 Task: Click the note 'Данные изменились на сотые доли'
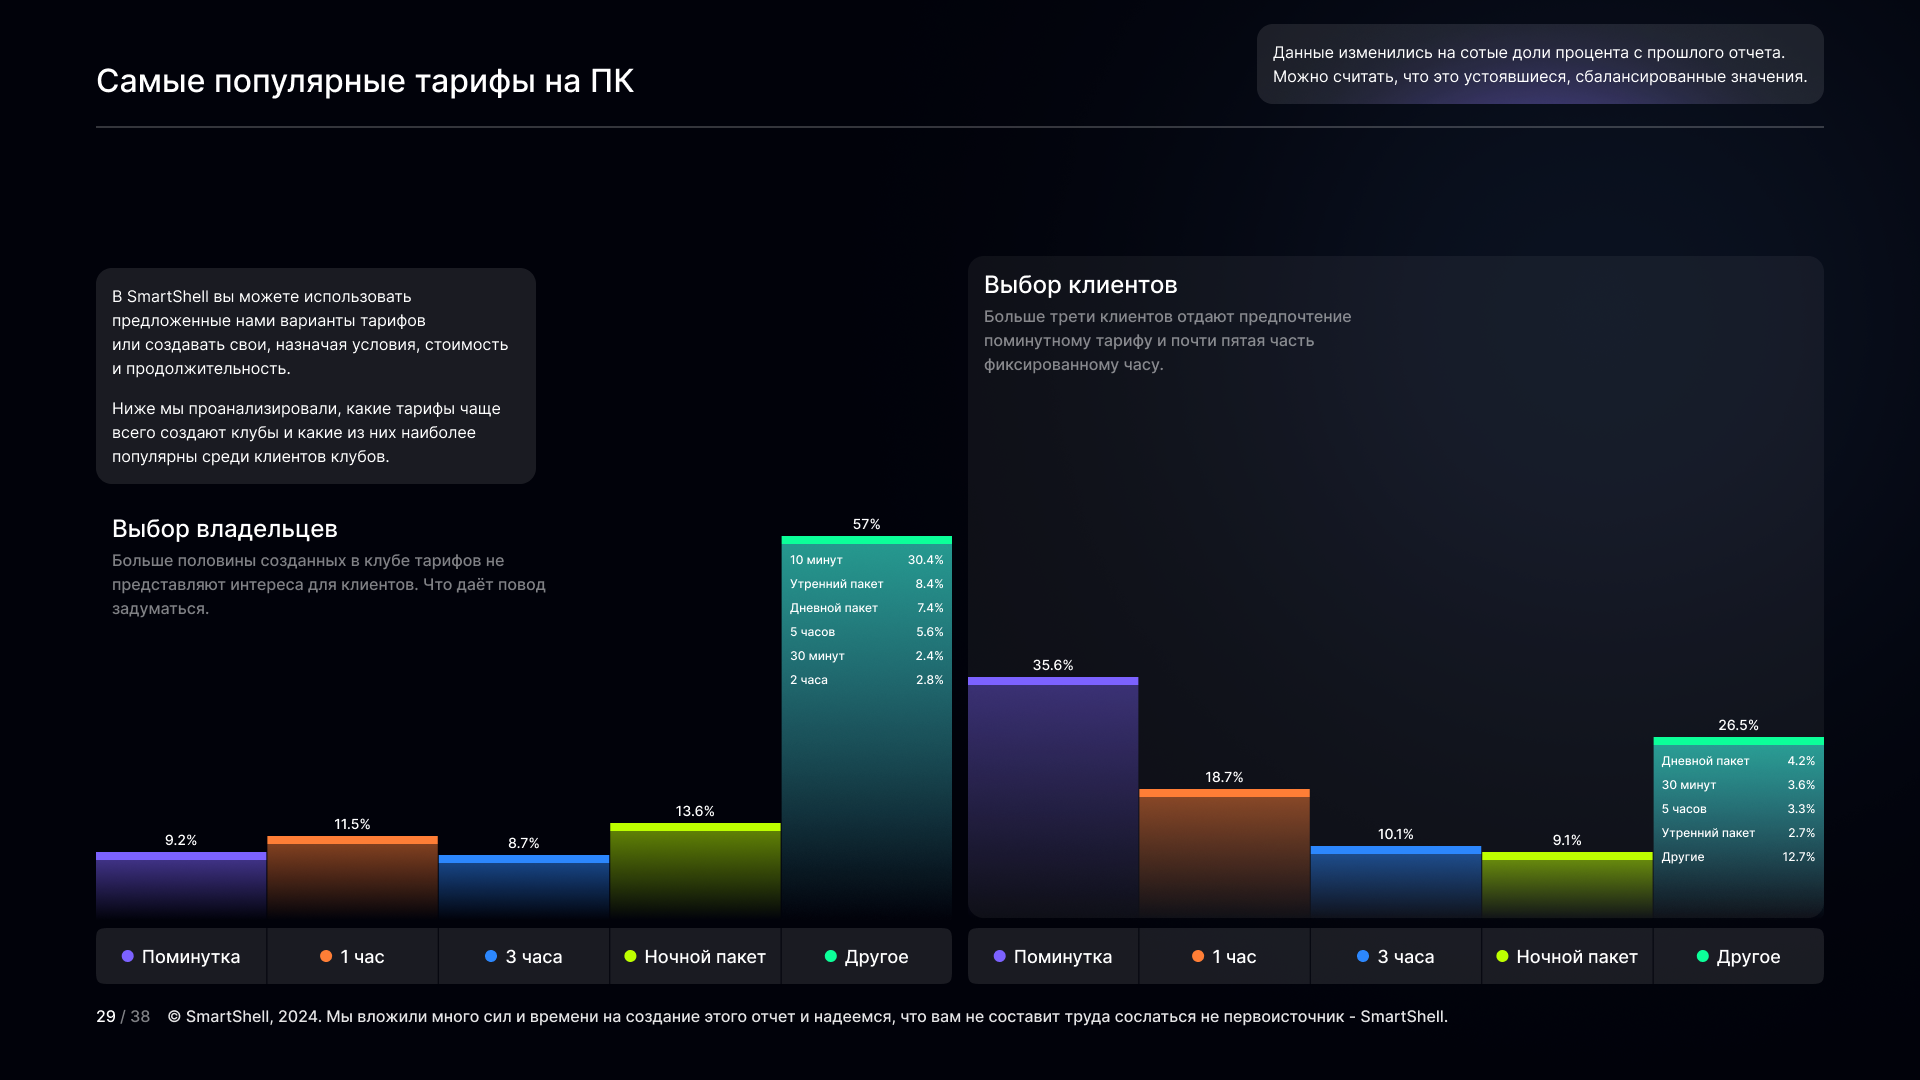[x=1540, y=64]
